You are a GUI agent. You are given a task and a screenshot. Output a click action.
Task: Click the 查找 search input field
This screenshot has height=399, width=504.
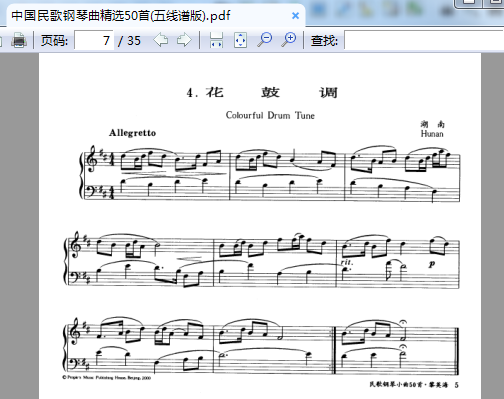(424, 40)
